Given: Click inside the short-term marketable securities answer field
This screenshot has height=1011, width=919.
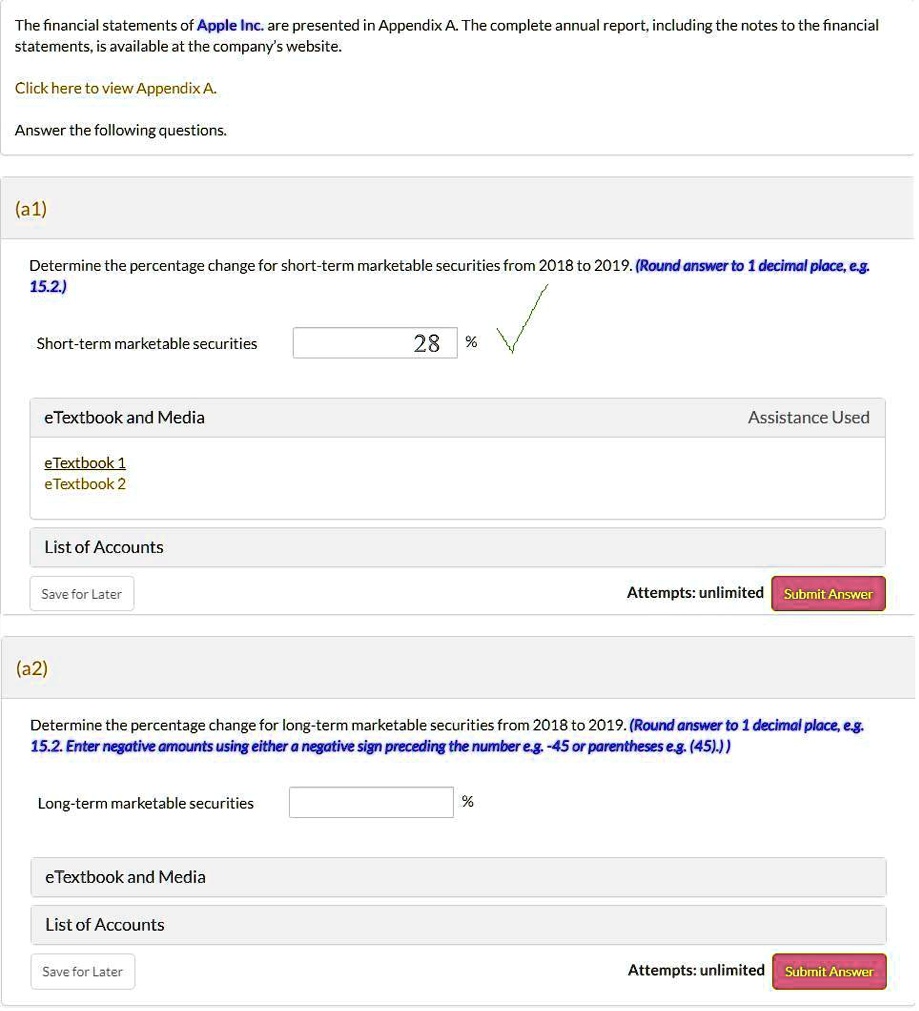Looking at the screenshot, I should [375, 342].
